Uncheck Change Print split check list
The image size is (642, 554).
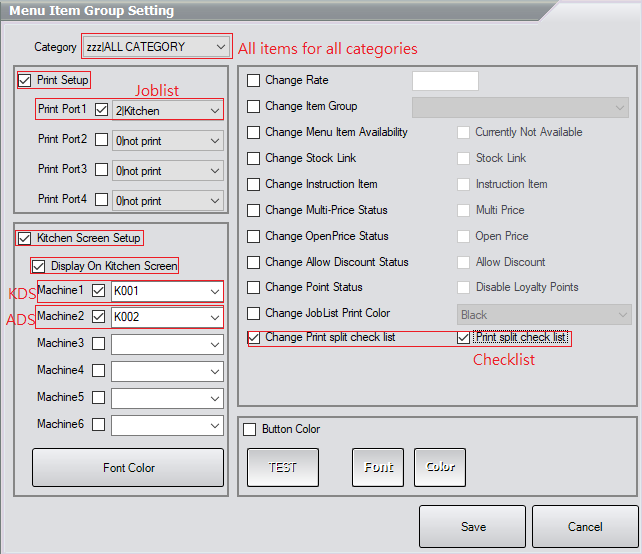click(x=254, y=338)
